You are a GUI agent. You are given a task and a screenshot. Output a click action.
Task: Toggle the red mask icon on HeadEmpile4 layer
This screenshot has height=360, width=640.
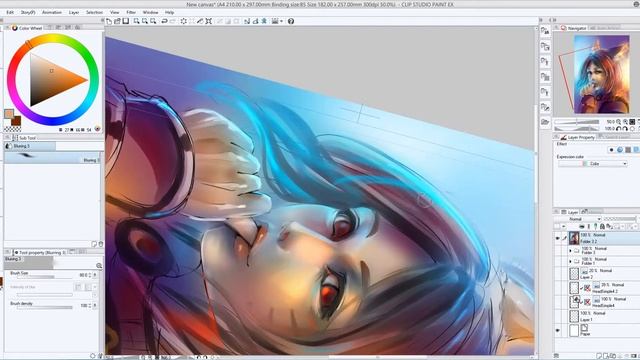587,302
